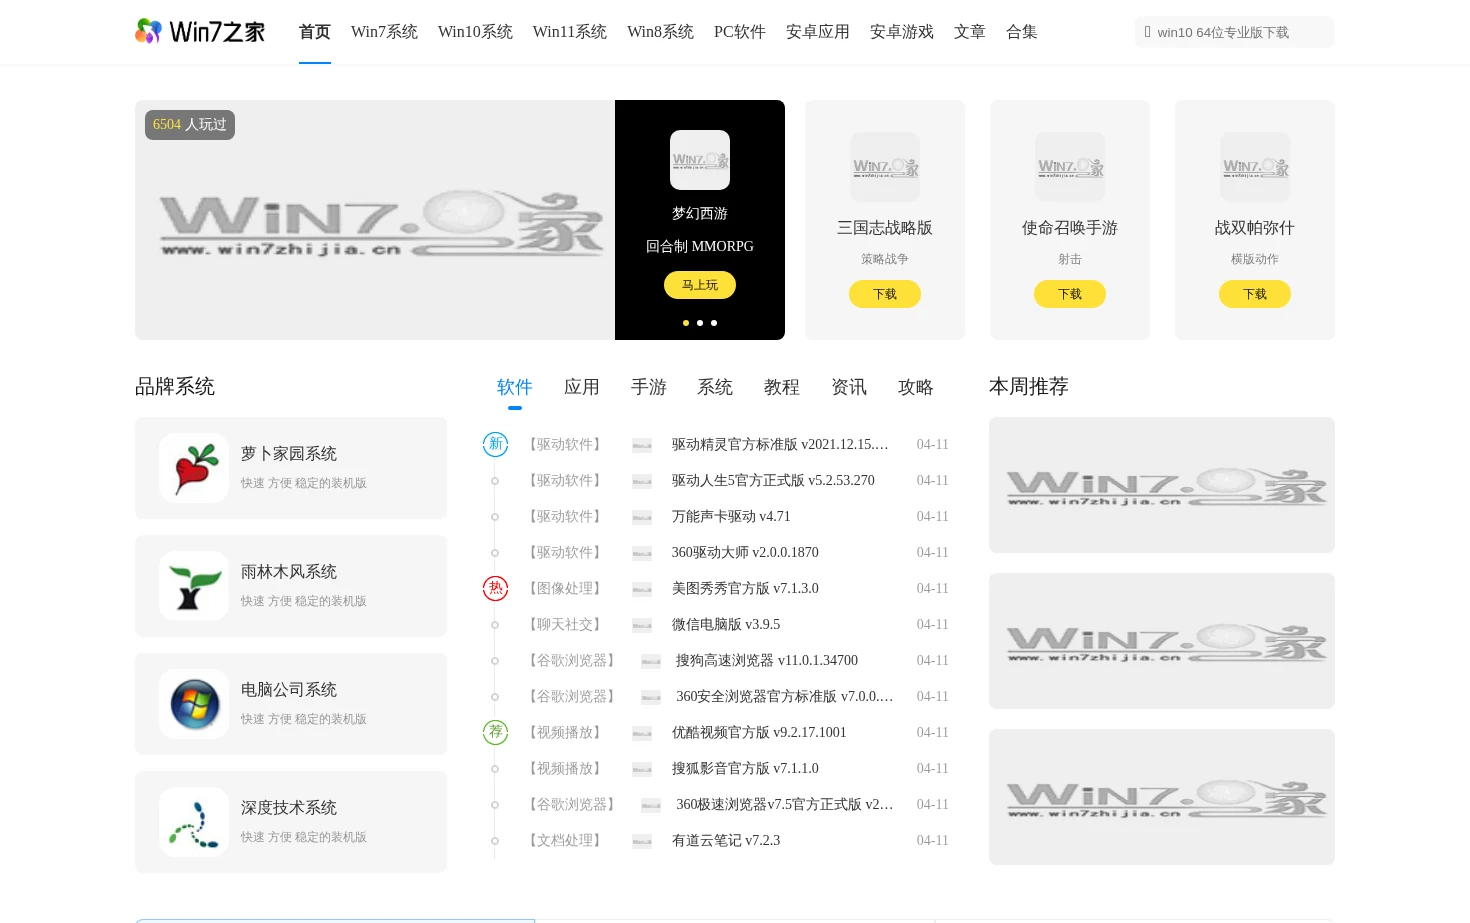
Task: Switch to the 教程 tab
Action: [782, 387]
